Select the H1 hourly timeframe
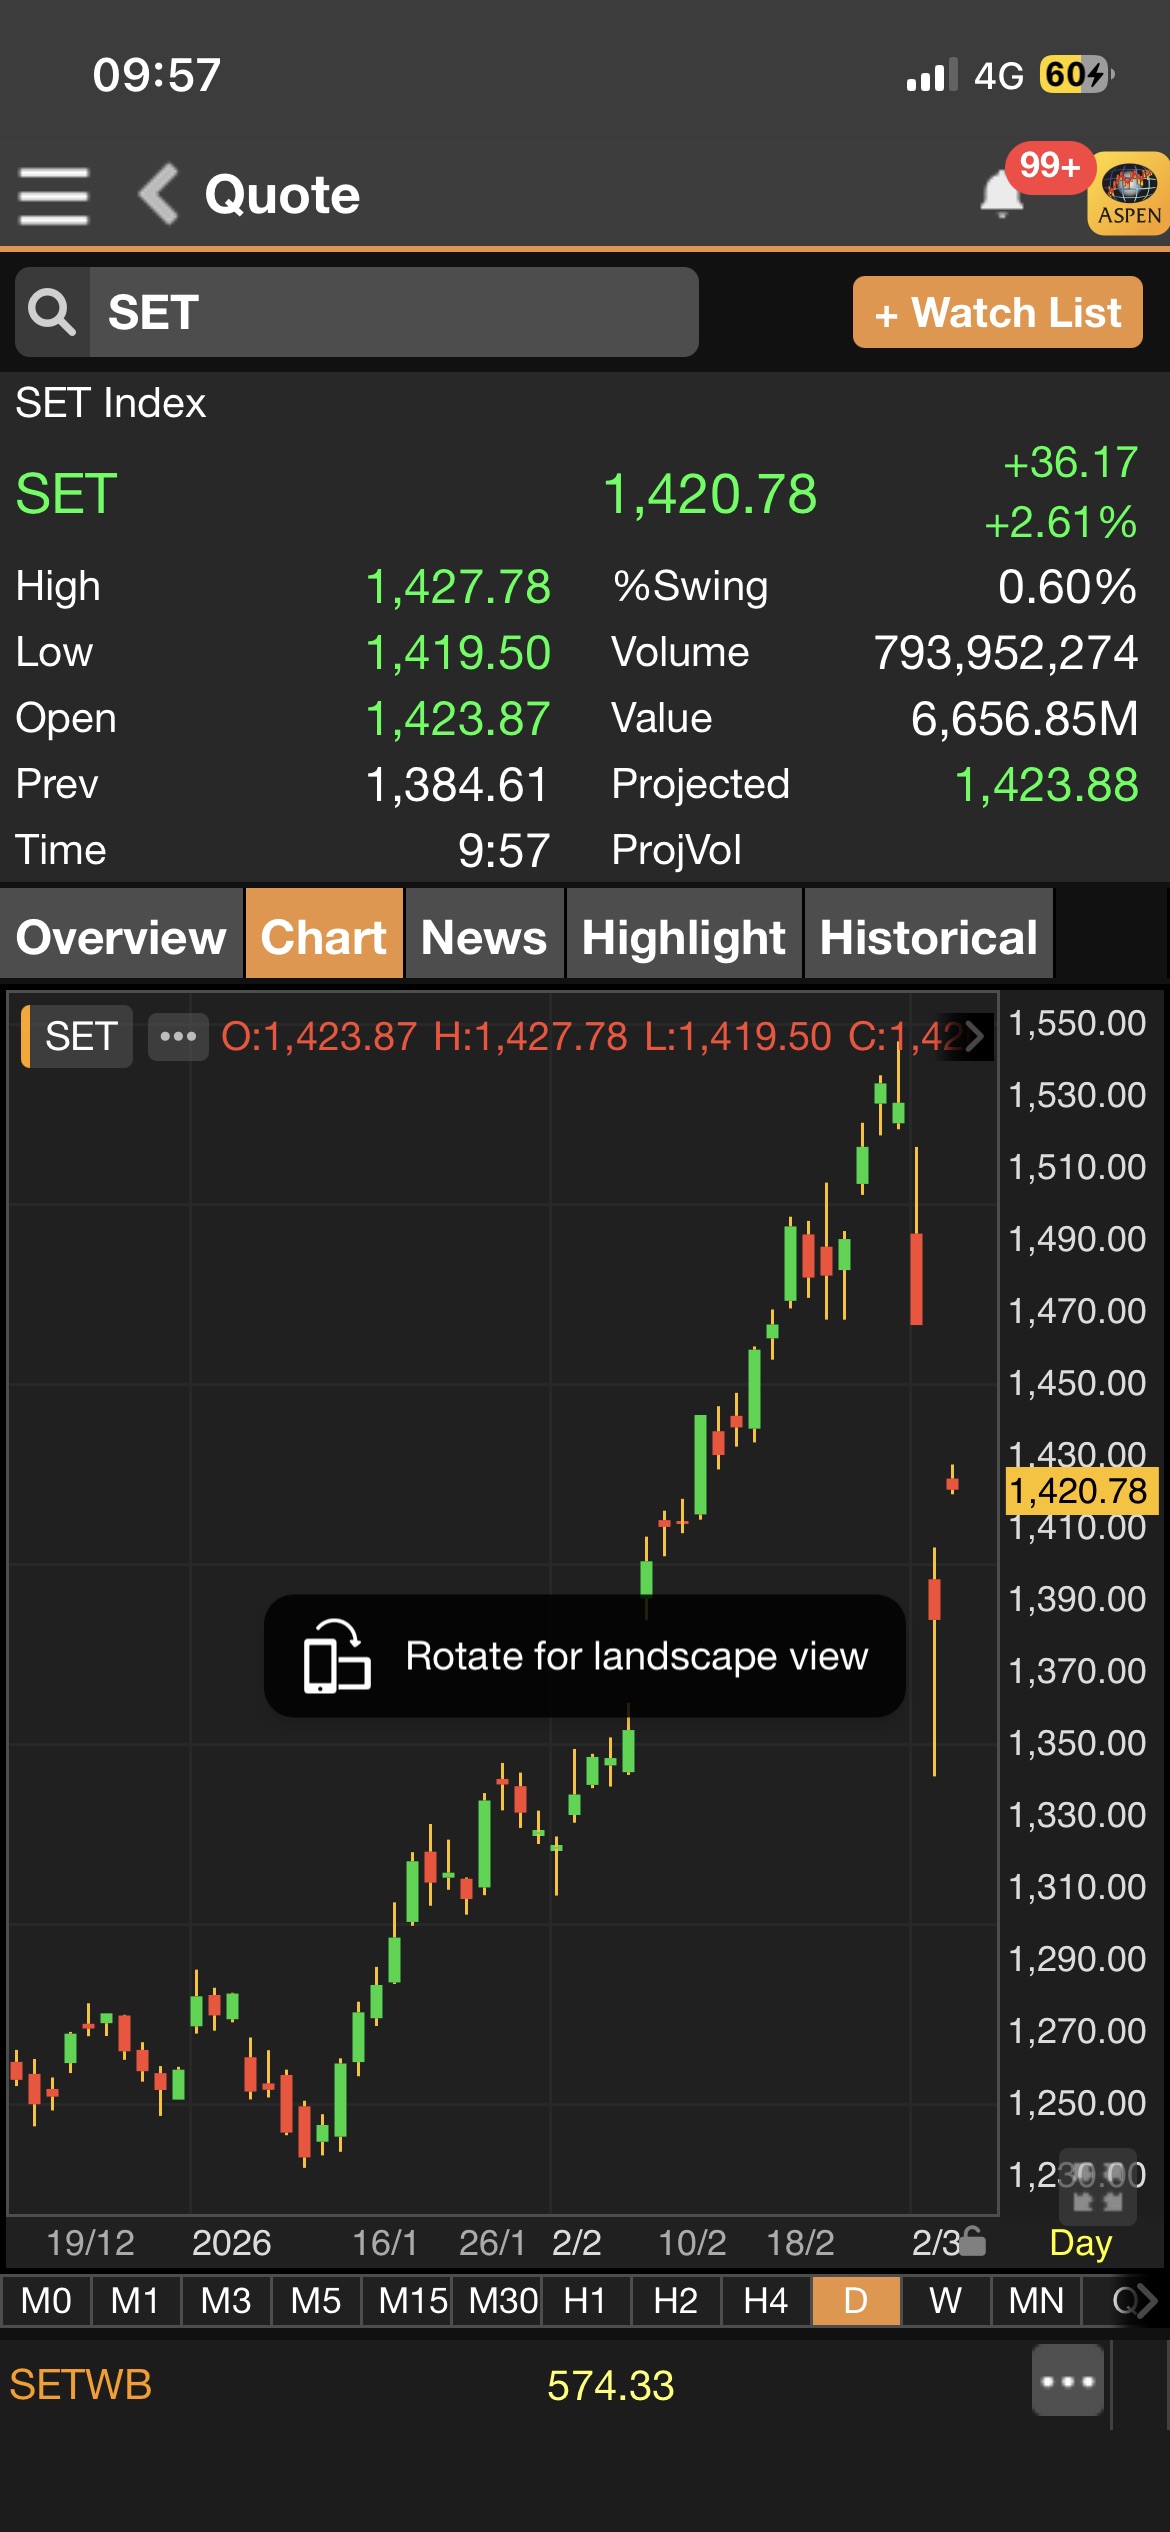The height and width of the screenshot is (2532, 1170). (x=585, y=2301)
